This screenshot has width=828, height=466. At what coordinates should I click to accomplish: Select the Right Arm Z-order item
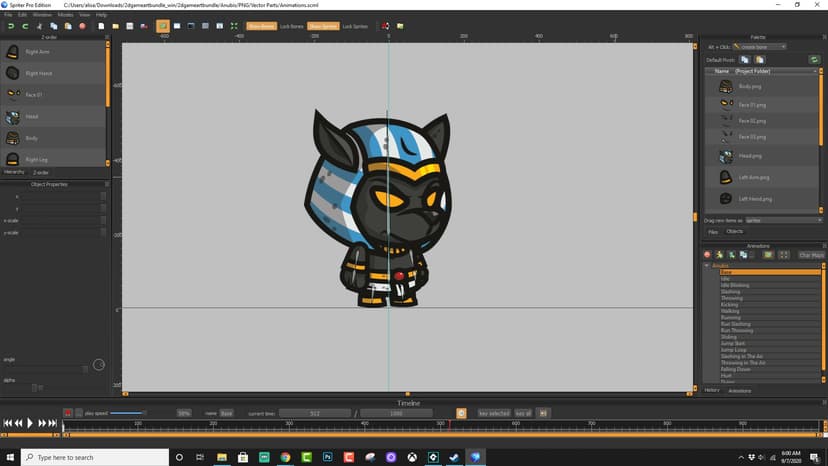[x=53, y=52]
